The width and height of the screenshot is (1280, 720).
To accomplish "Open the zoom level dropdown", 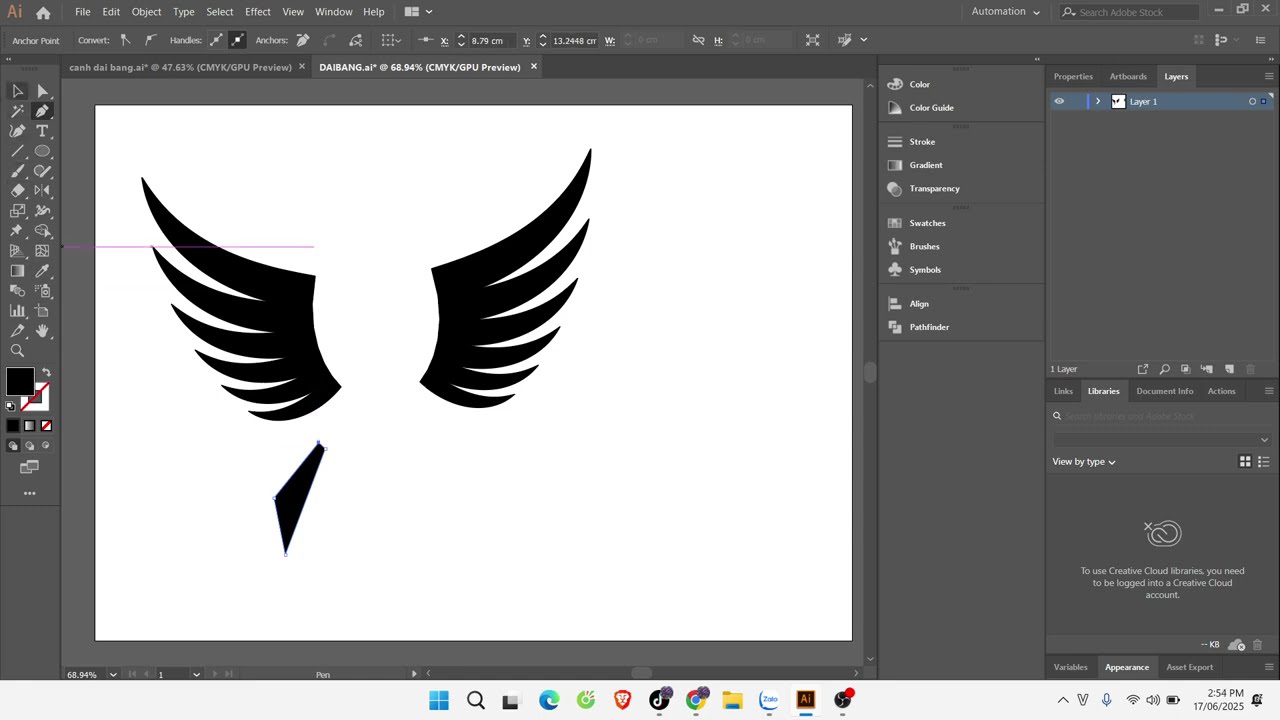I will coord(112,674).
